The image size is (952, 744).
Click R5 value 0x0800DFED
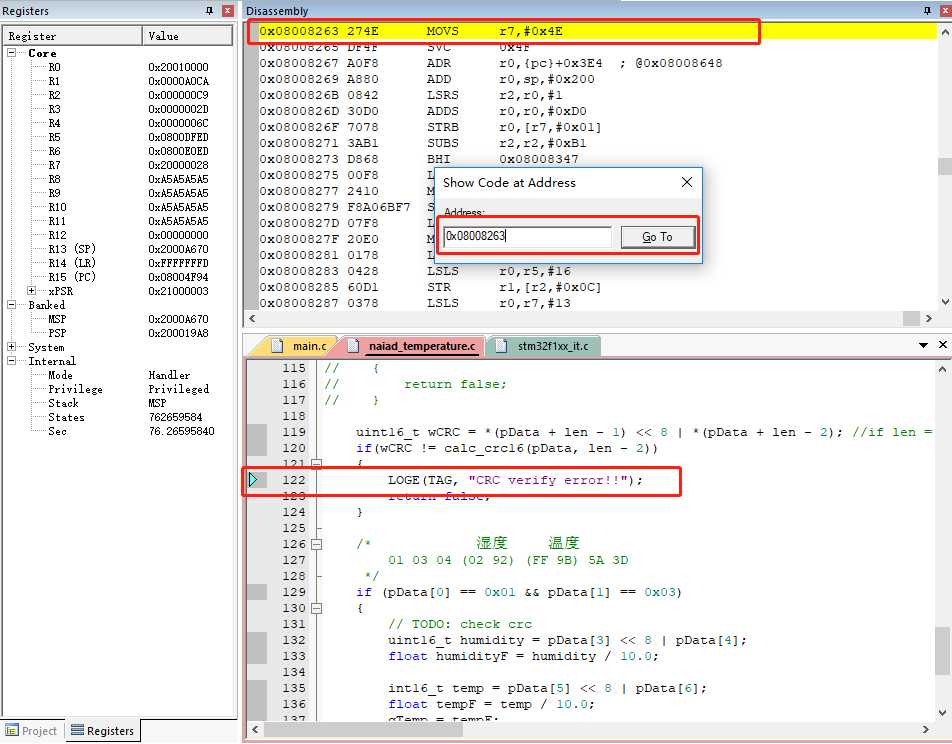178,137
